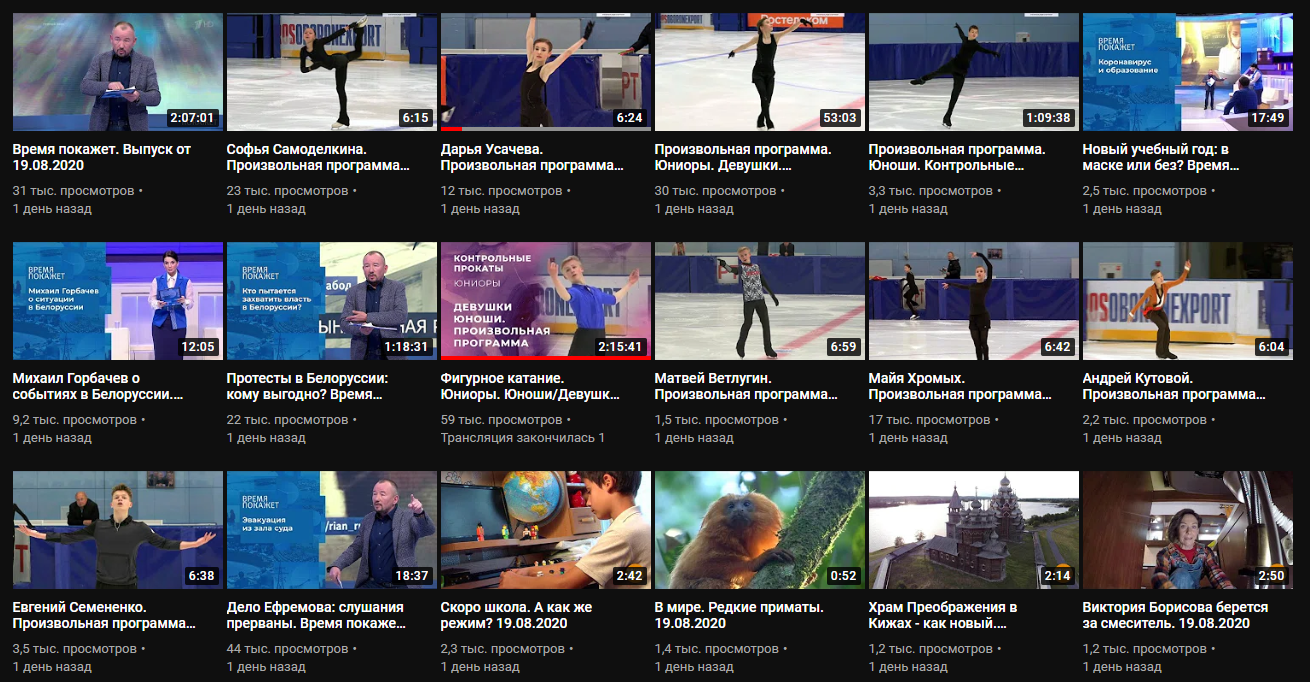Play the 'Скоро школа' 2:42 thumbnail with globe
The image size is (1310, 682).
tap(545, 530)
